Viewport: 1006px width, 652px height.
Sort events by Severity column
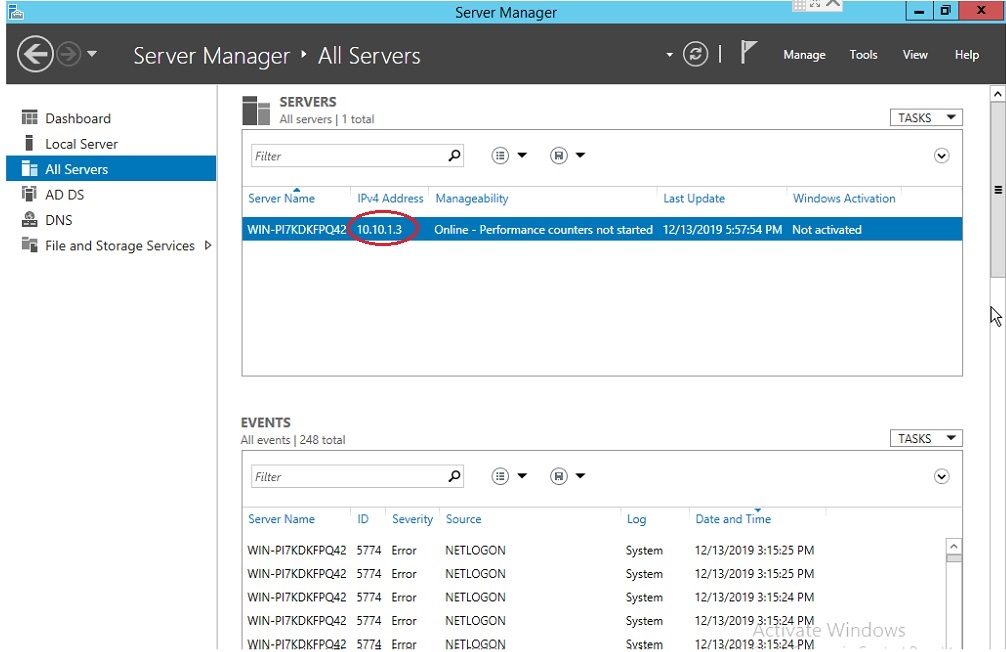412,519
